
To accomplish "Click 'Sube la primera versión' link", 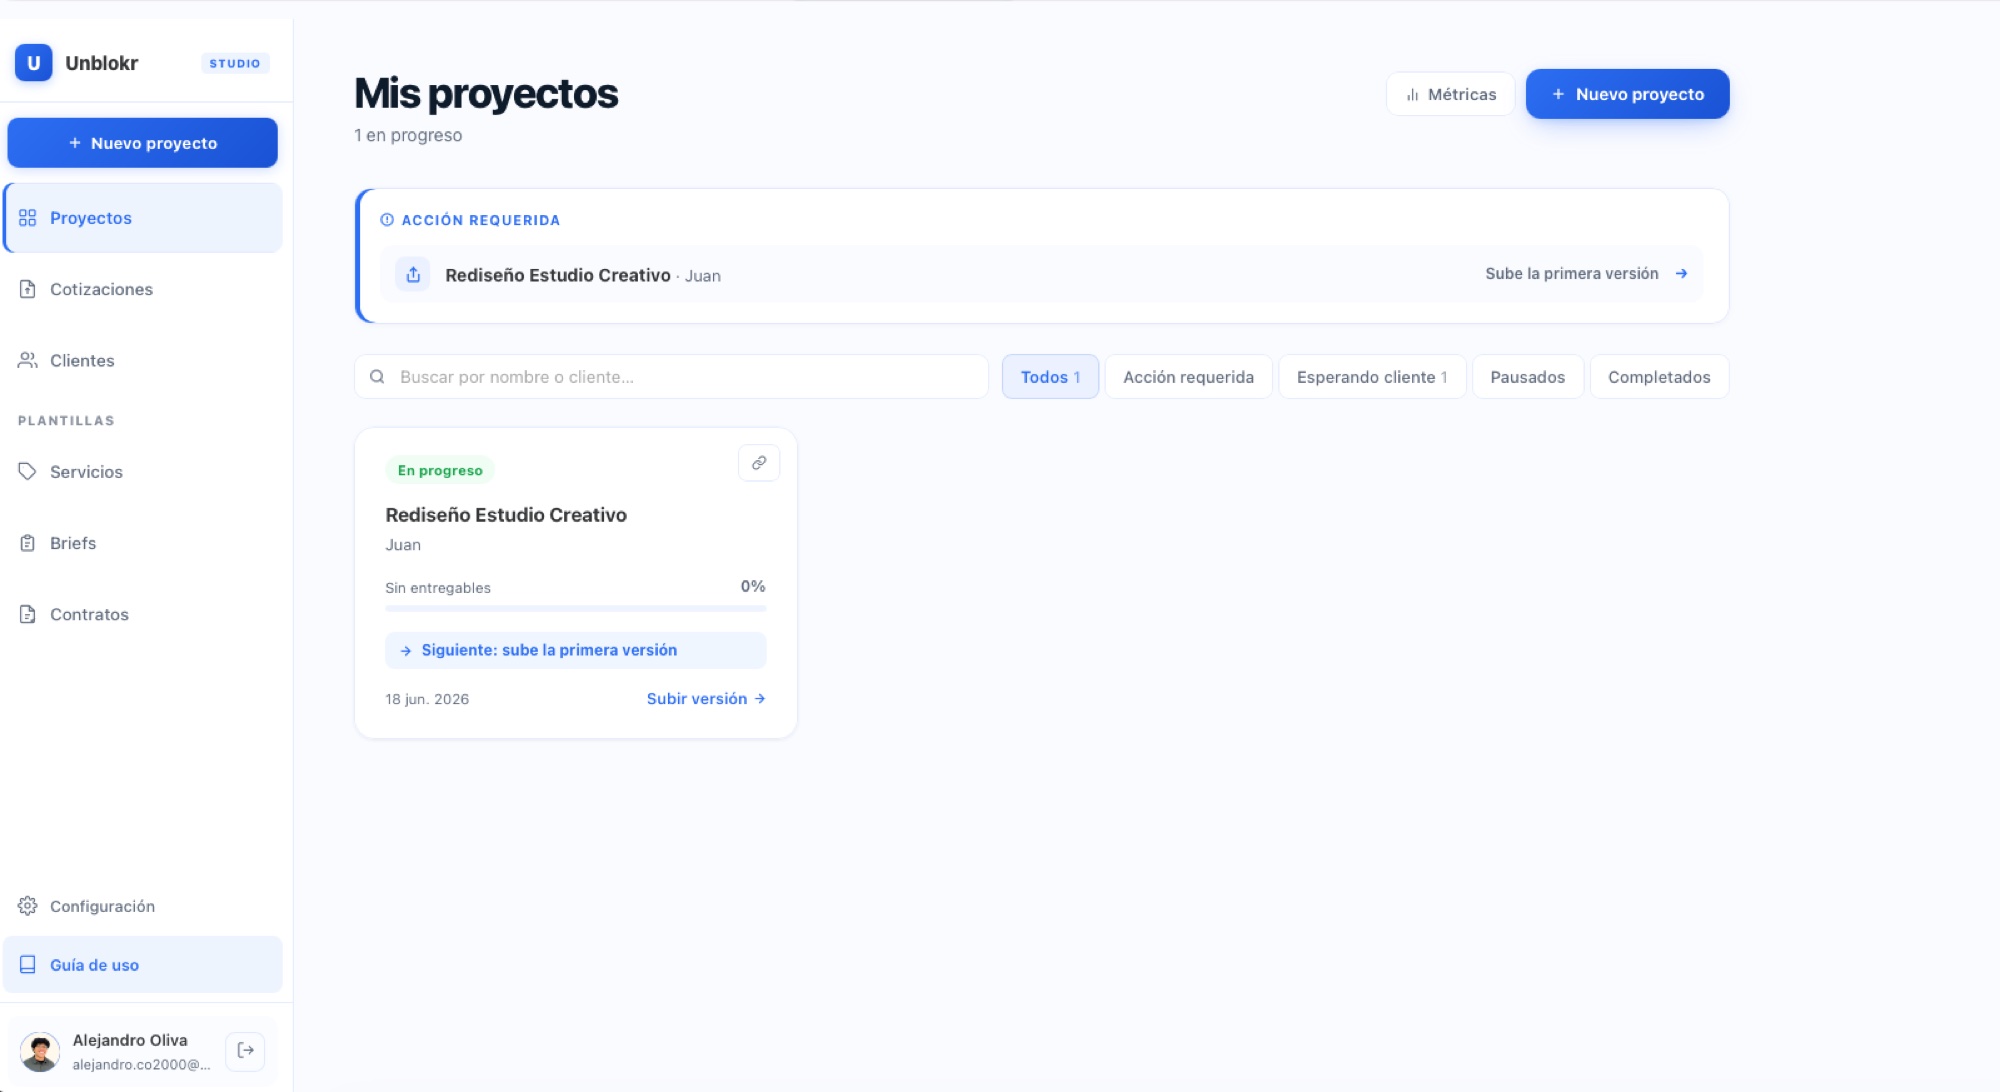I will 1571,274.
